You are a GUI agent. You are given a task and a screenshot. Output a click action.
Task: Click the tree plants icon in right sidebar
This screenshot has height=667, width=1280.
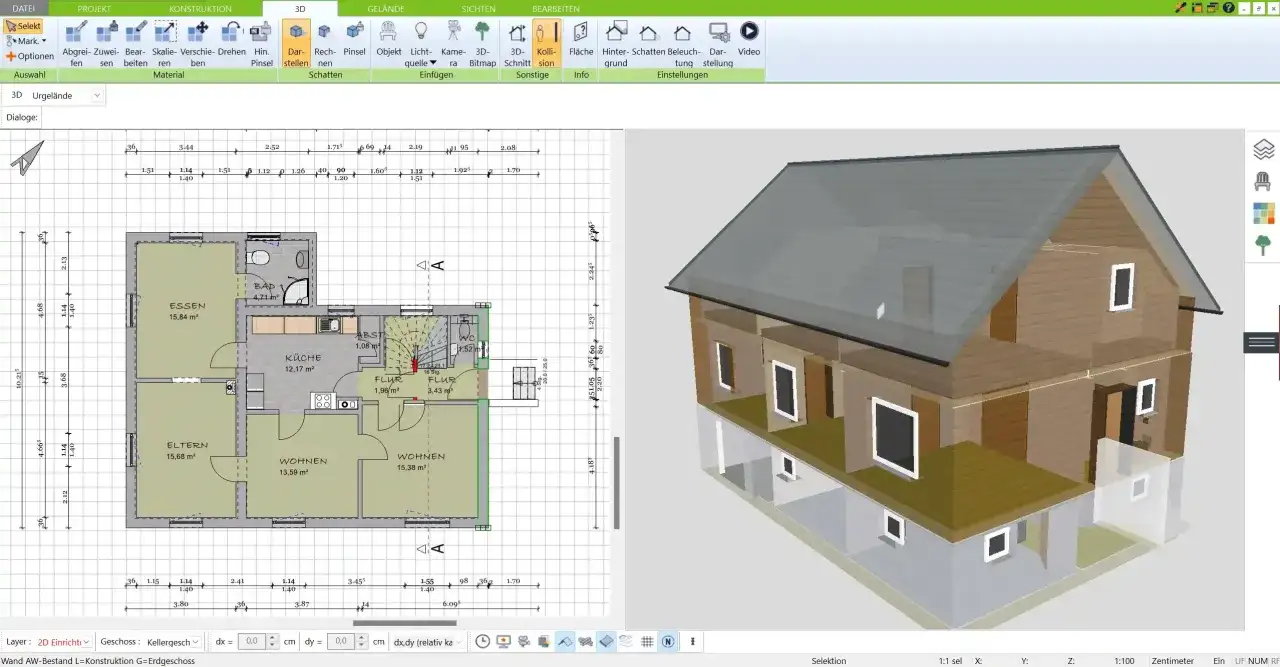click(1263, 244)
